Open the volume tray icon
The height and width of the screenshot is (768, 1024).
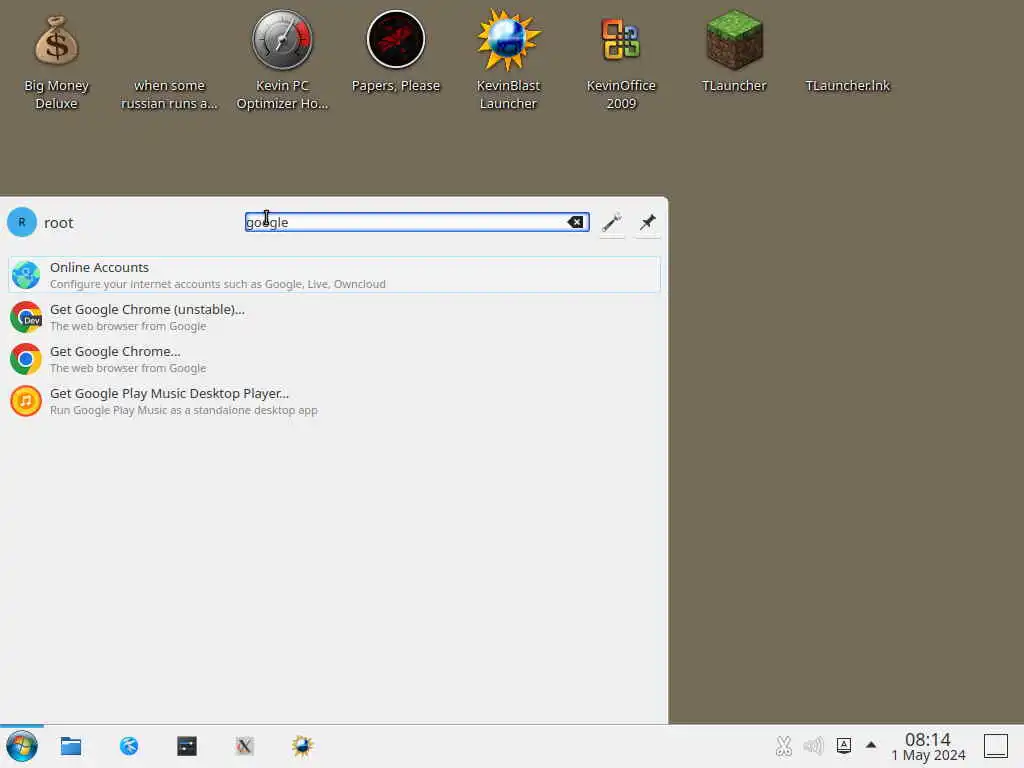pyautogui.click(x=814, y=746)
